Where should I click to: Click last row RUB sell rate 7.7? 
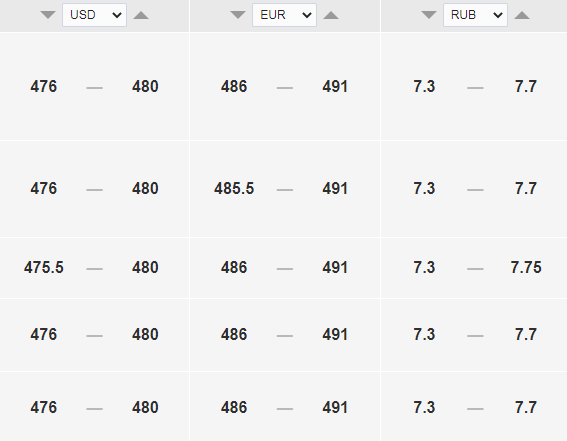pos(526,408)
